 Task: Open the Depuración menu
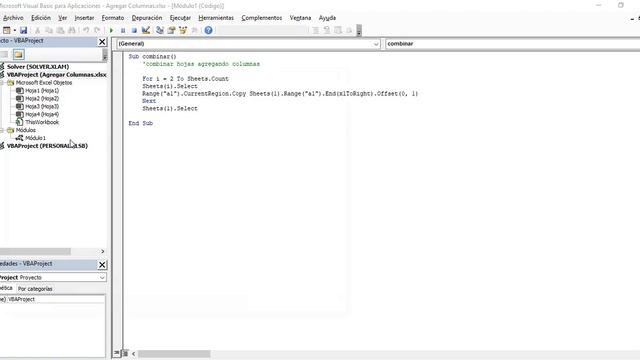coord(147,18)
